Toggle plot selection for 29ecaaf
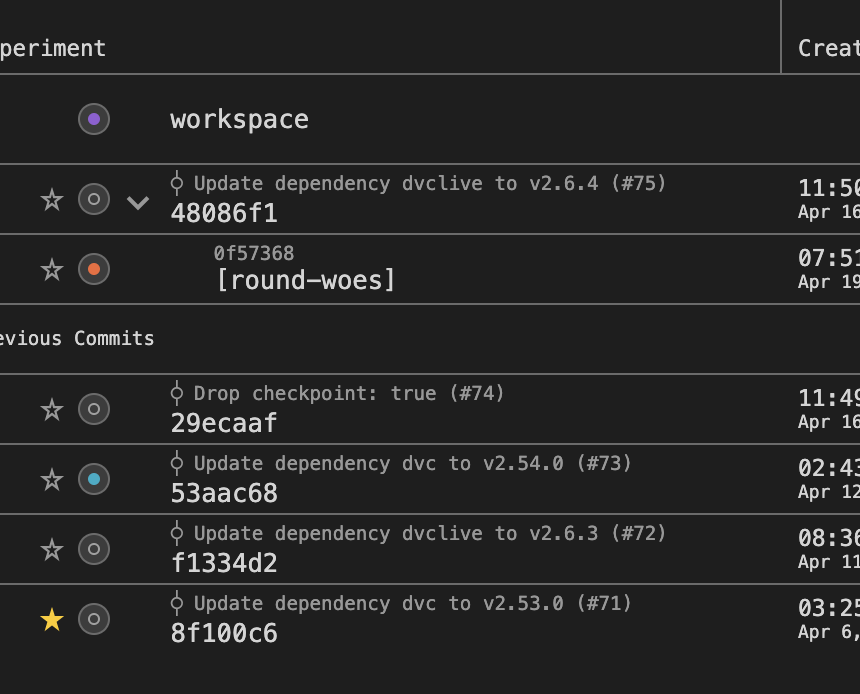The image size is (860, 694). click(x=94, y=409)
